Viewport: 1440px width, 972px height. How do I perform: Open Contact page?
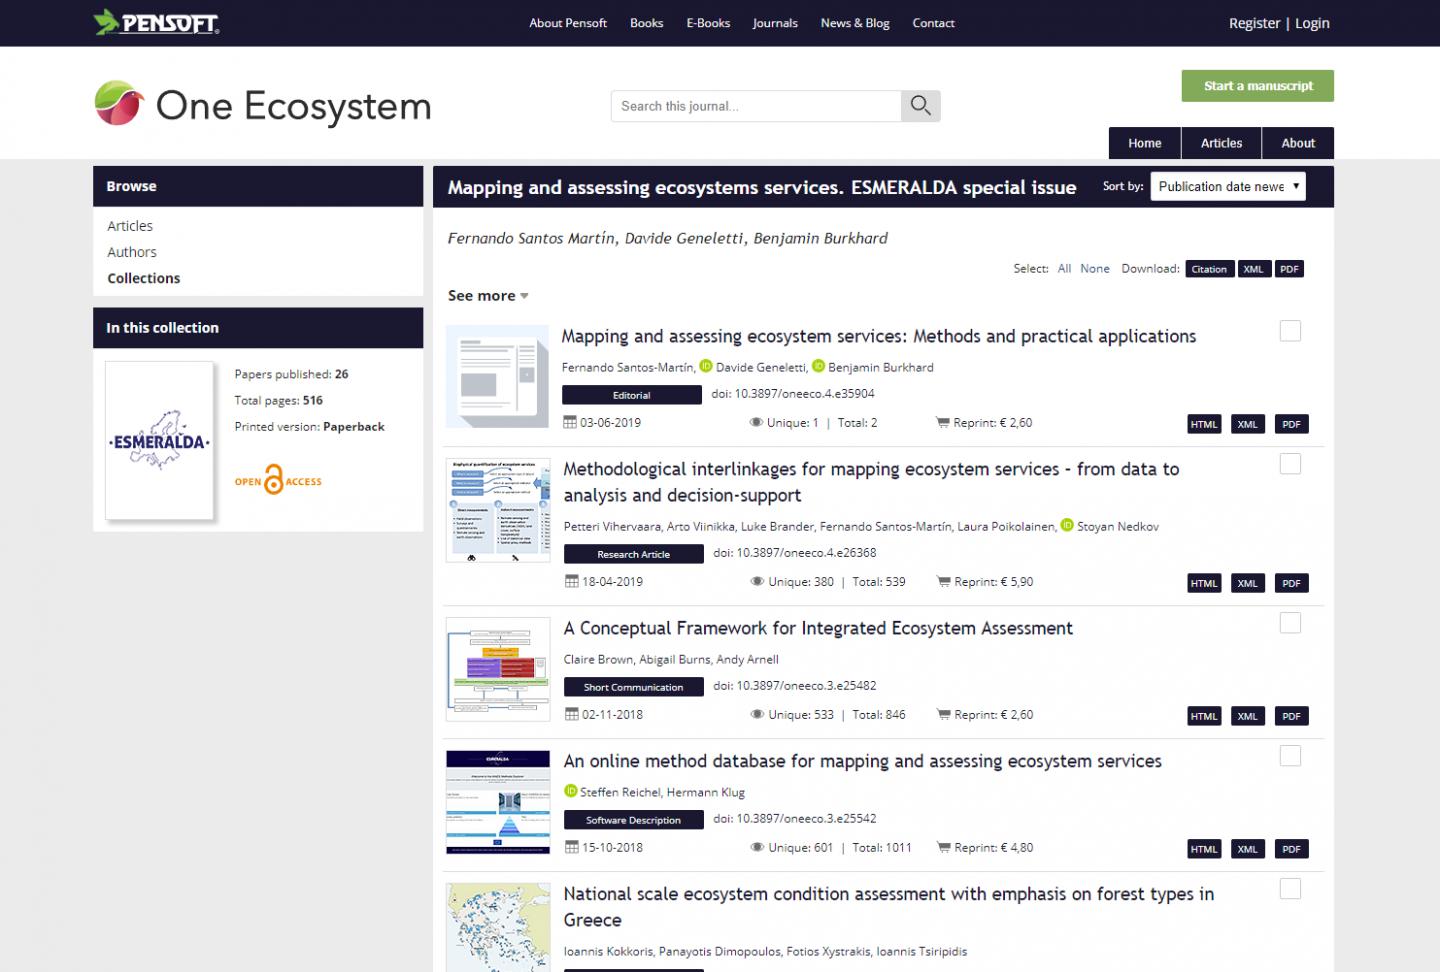(x=933, y=23)
